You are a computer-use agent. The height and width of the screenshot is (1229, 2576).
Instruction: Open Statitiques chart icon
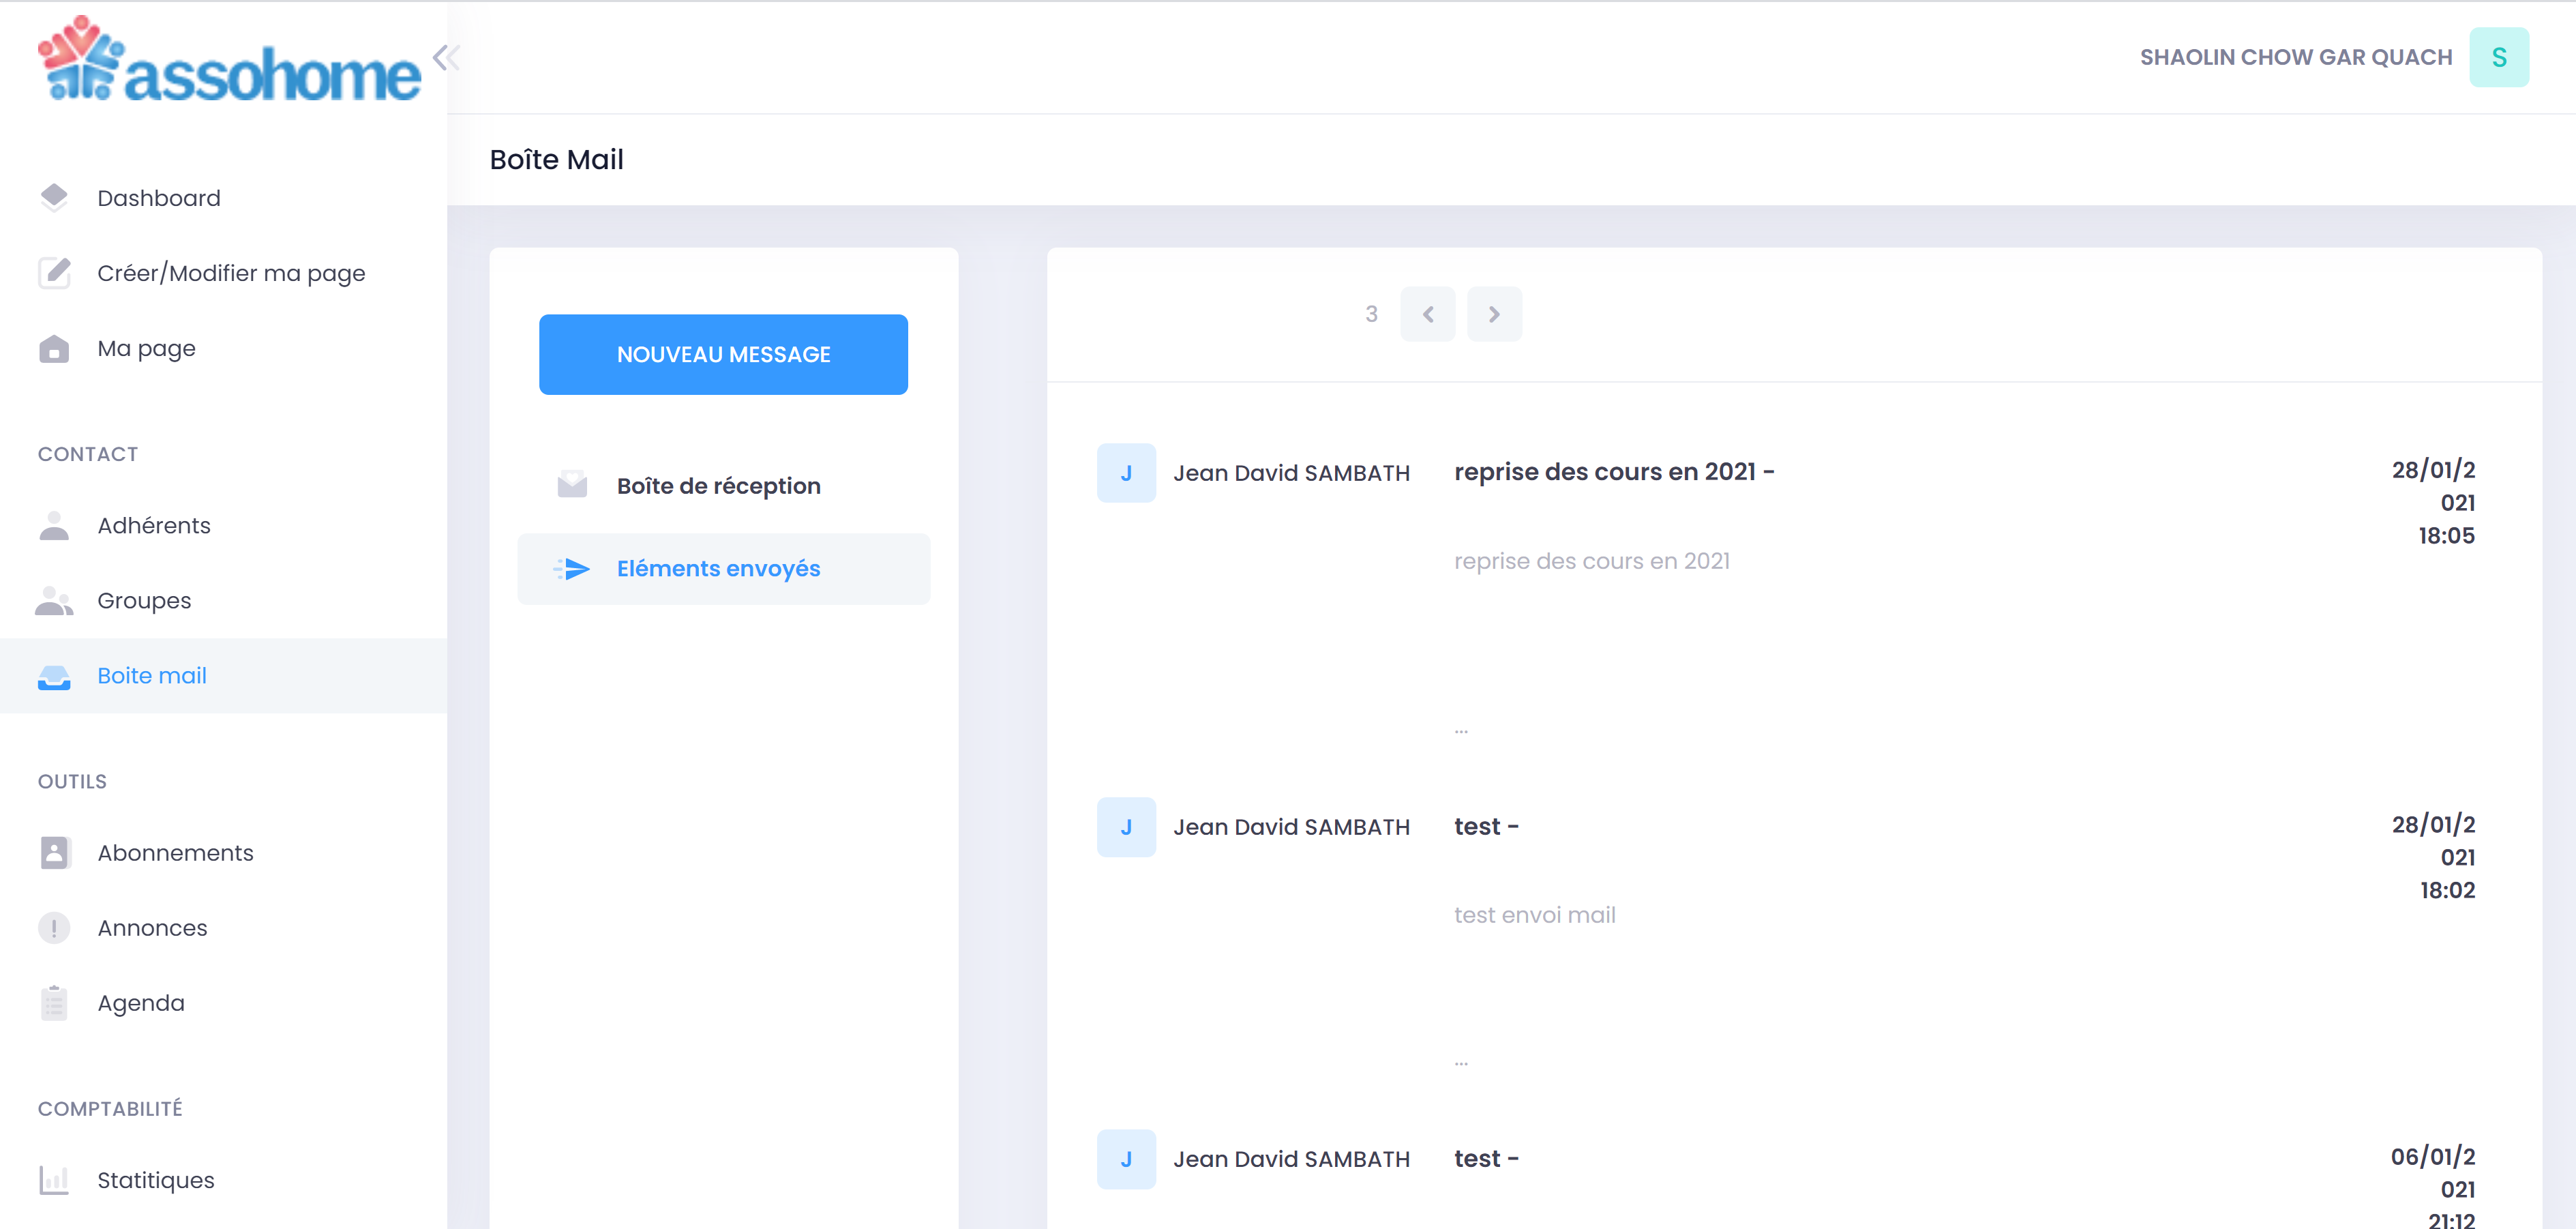54,1180
